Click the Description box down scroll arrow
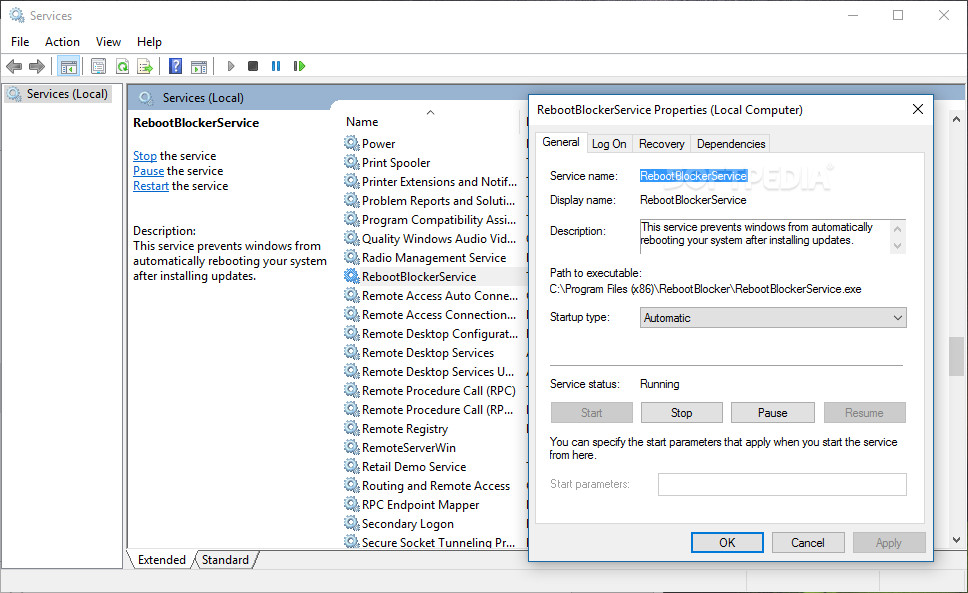 coord(898,246)
